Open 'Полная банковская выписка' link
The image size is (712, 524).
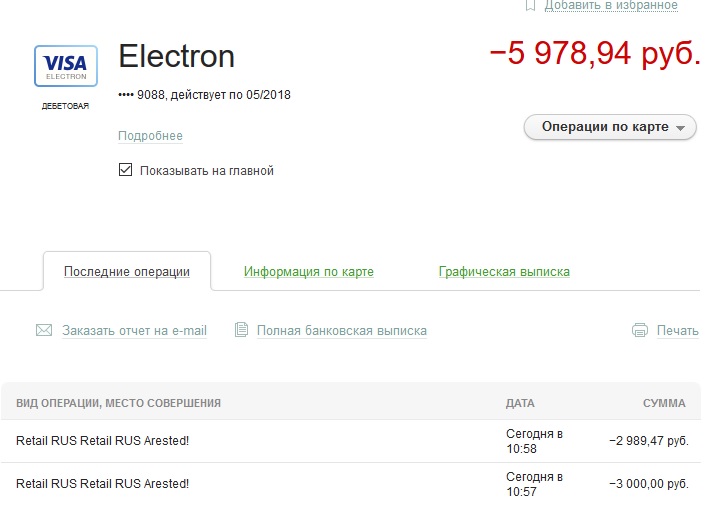pos(342,331)
